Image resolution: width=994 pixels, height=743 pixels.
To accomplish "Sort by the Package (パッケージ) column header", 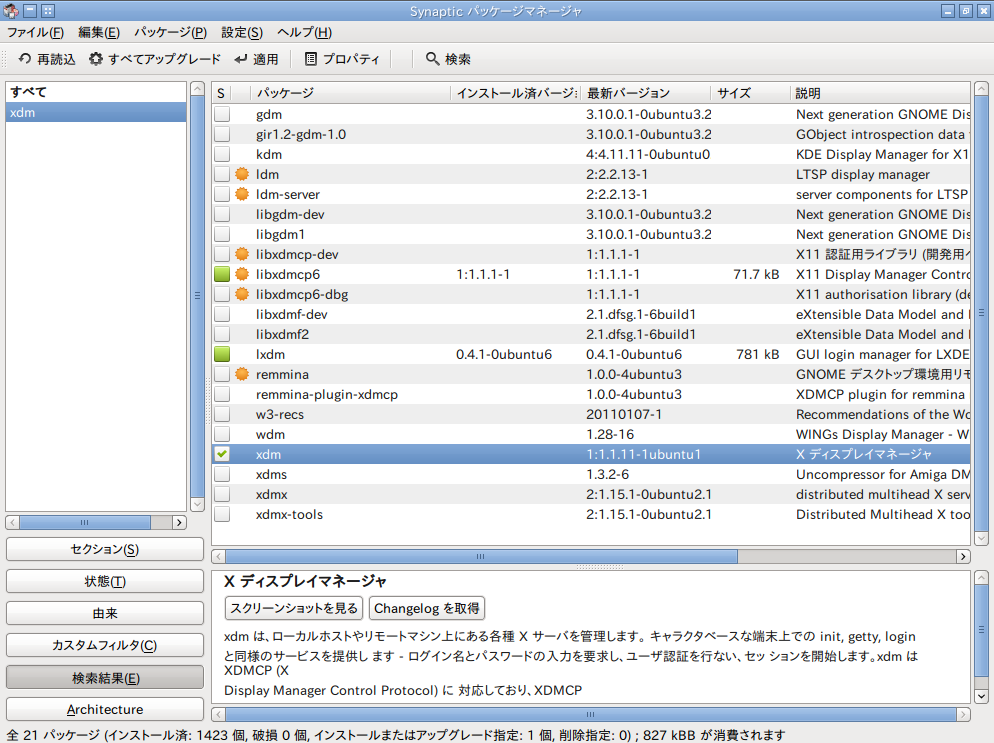I will point(350,93).
